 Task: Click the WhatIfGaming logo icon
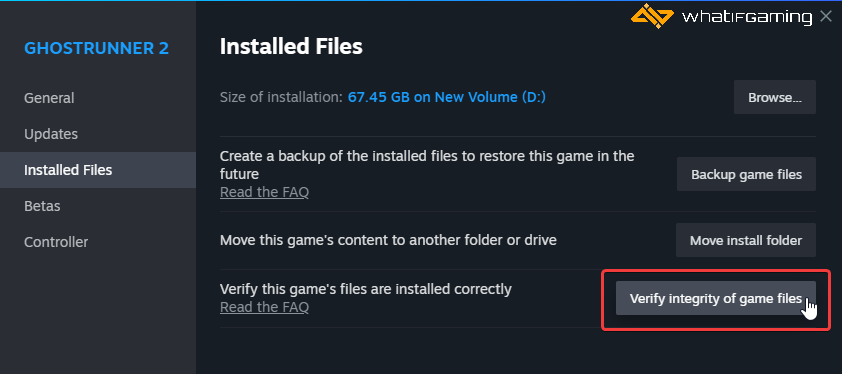coord(652,16)
